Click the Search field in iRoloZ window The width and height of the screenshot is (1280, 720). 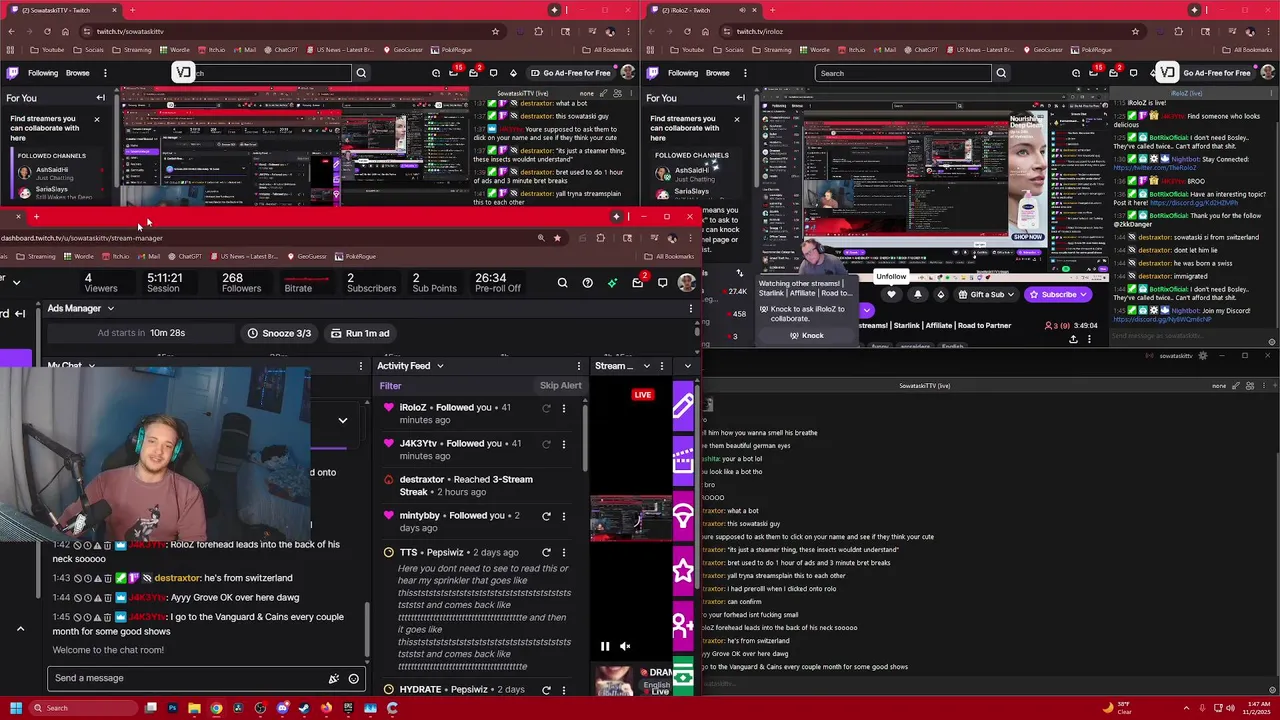tap(905, 73)
